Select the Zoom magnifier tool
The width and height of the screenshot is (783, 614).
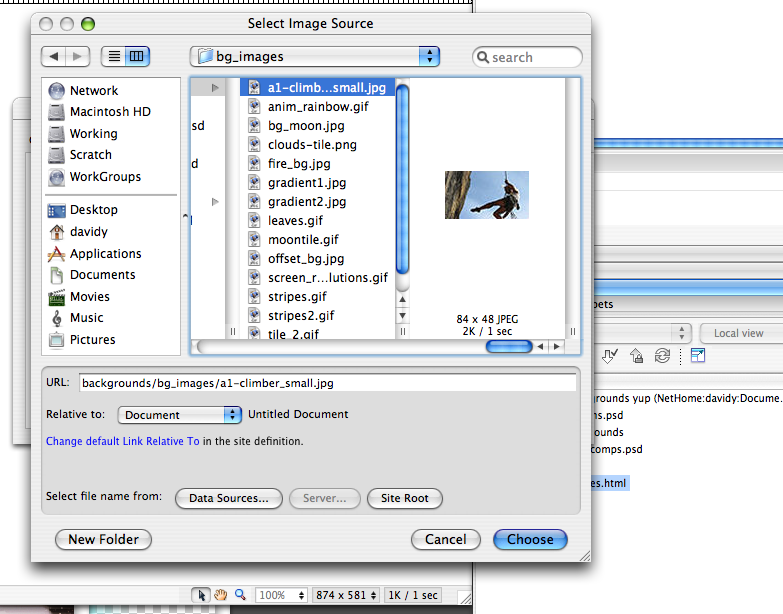point(240,595)
